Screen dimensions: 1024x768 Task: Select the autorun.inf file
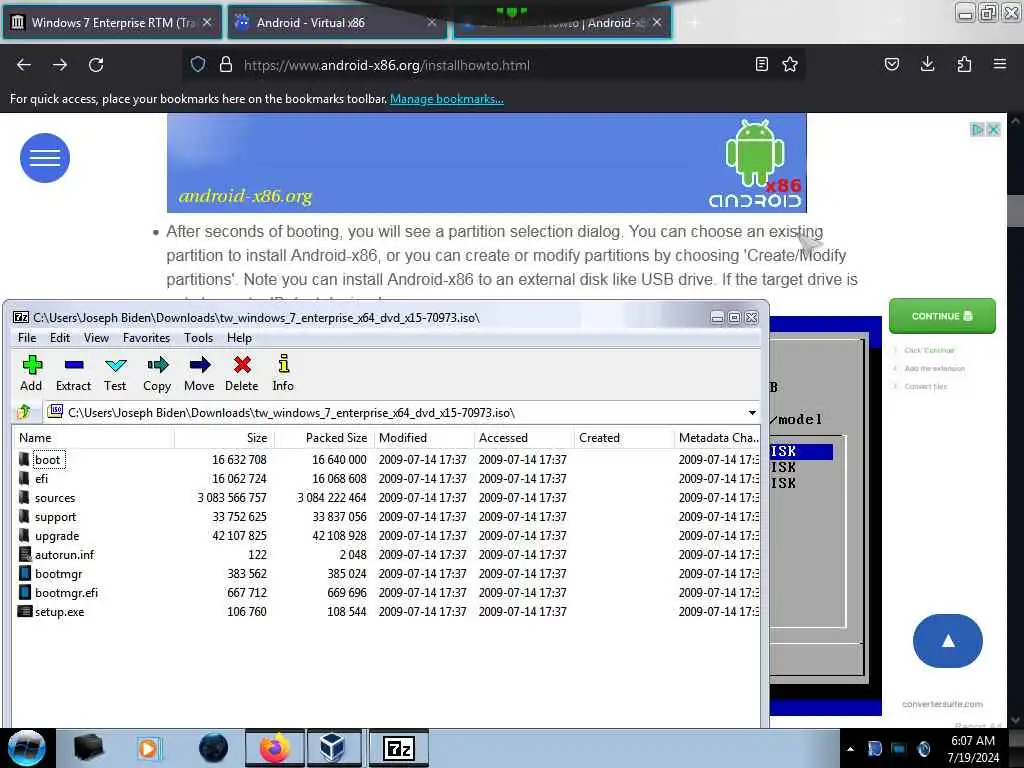(64, 554)
